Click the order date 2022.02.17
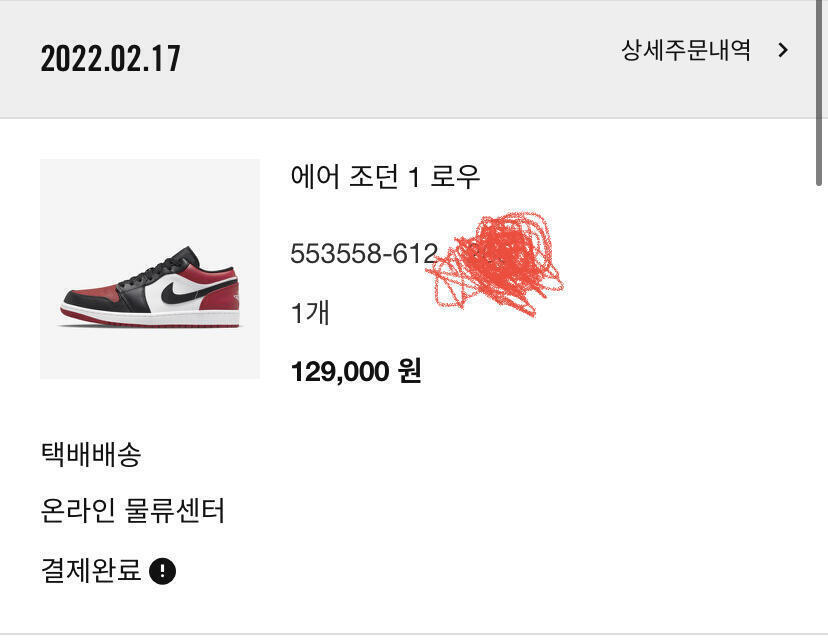Screen dimensions: 828x642 coord(110,58)
